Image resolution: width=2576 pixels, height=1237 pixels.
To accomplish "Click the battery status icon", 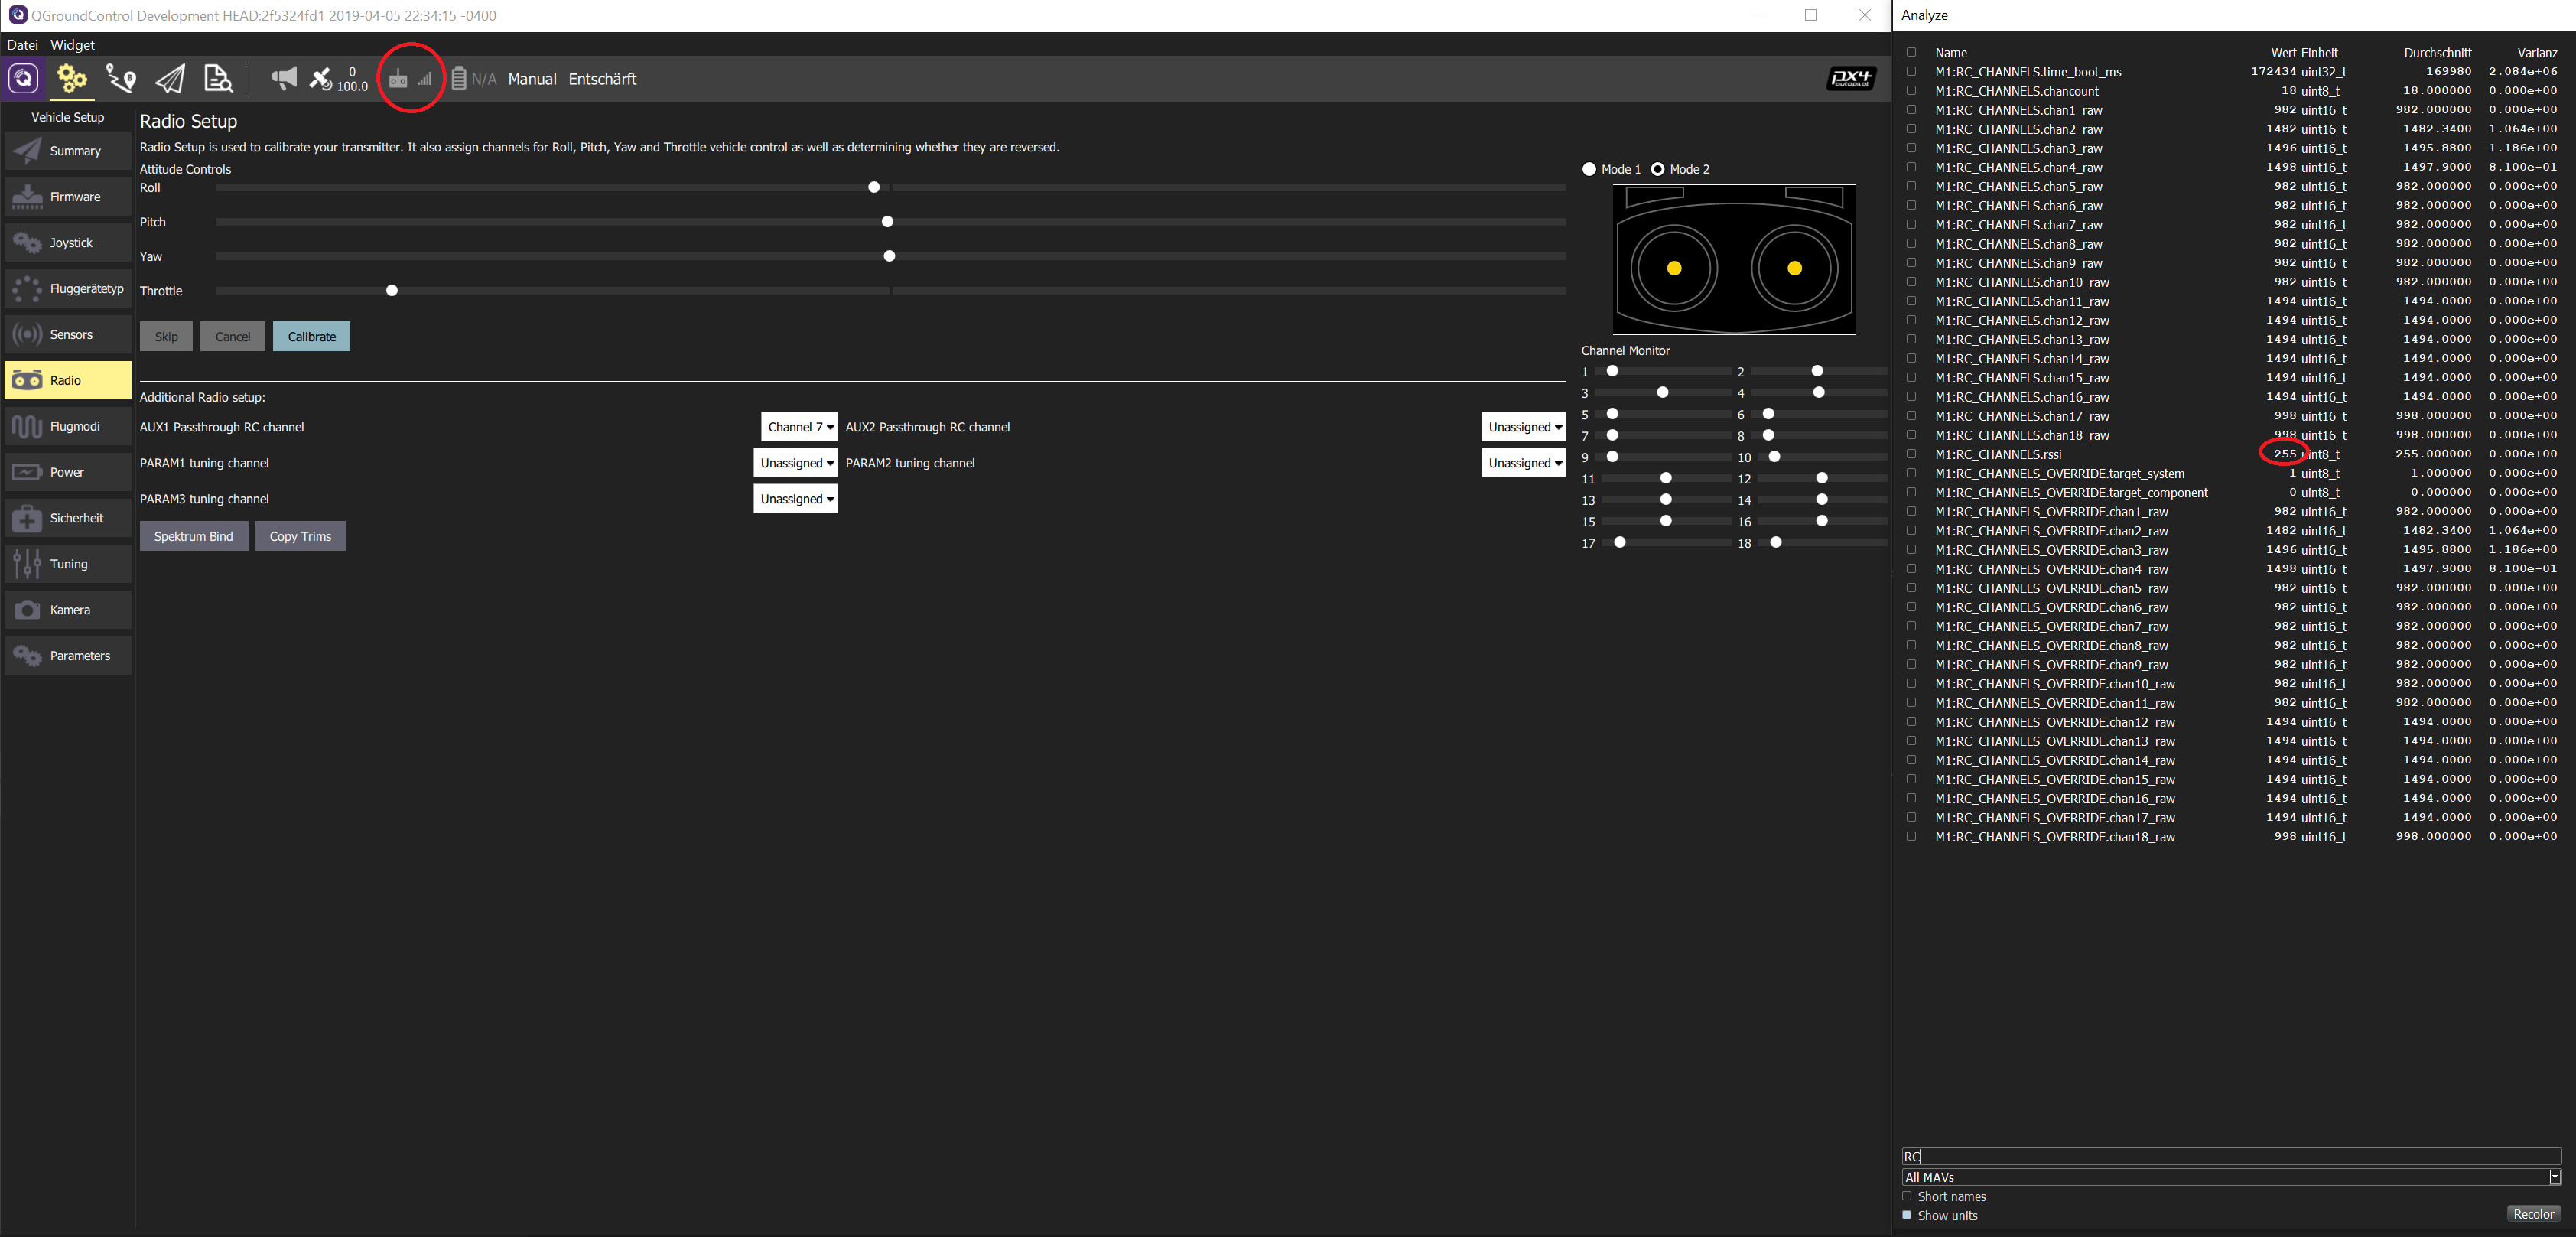I will click(459, 78).
